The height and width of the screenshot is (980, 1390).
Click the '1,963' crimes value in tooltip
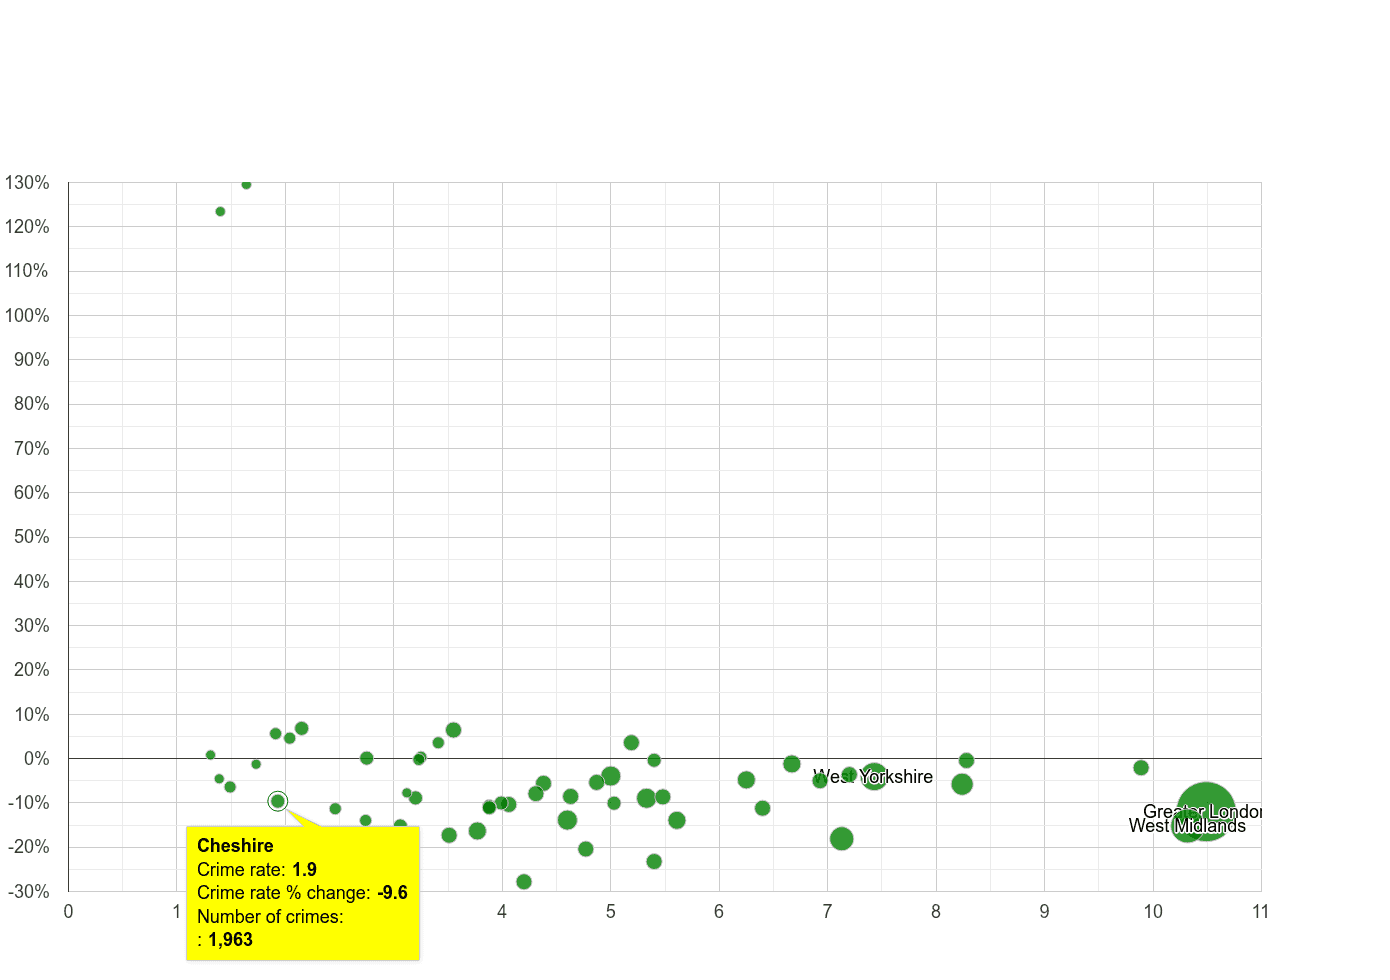coord(230,940)
